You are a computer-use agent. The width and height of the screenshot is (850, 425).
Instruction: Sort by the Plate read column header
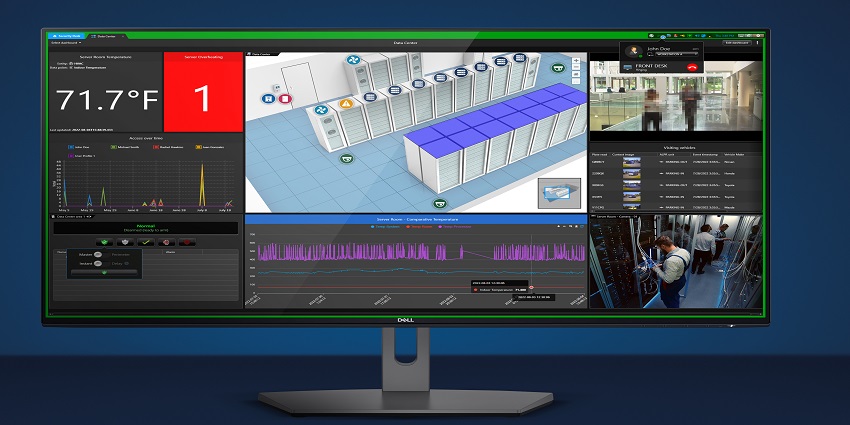coord(599,154)
